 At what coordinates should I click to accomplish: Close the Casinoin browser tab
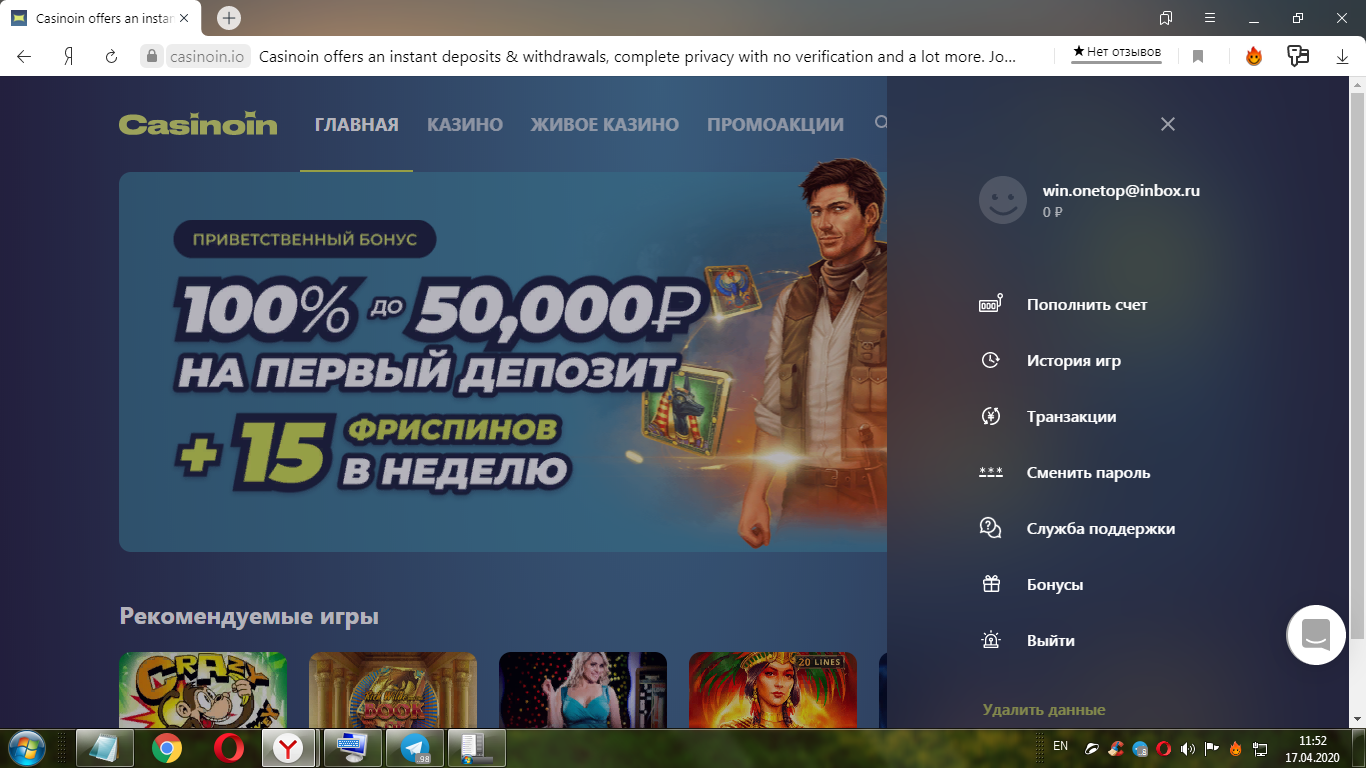(183, 18)
